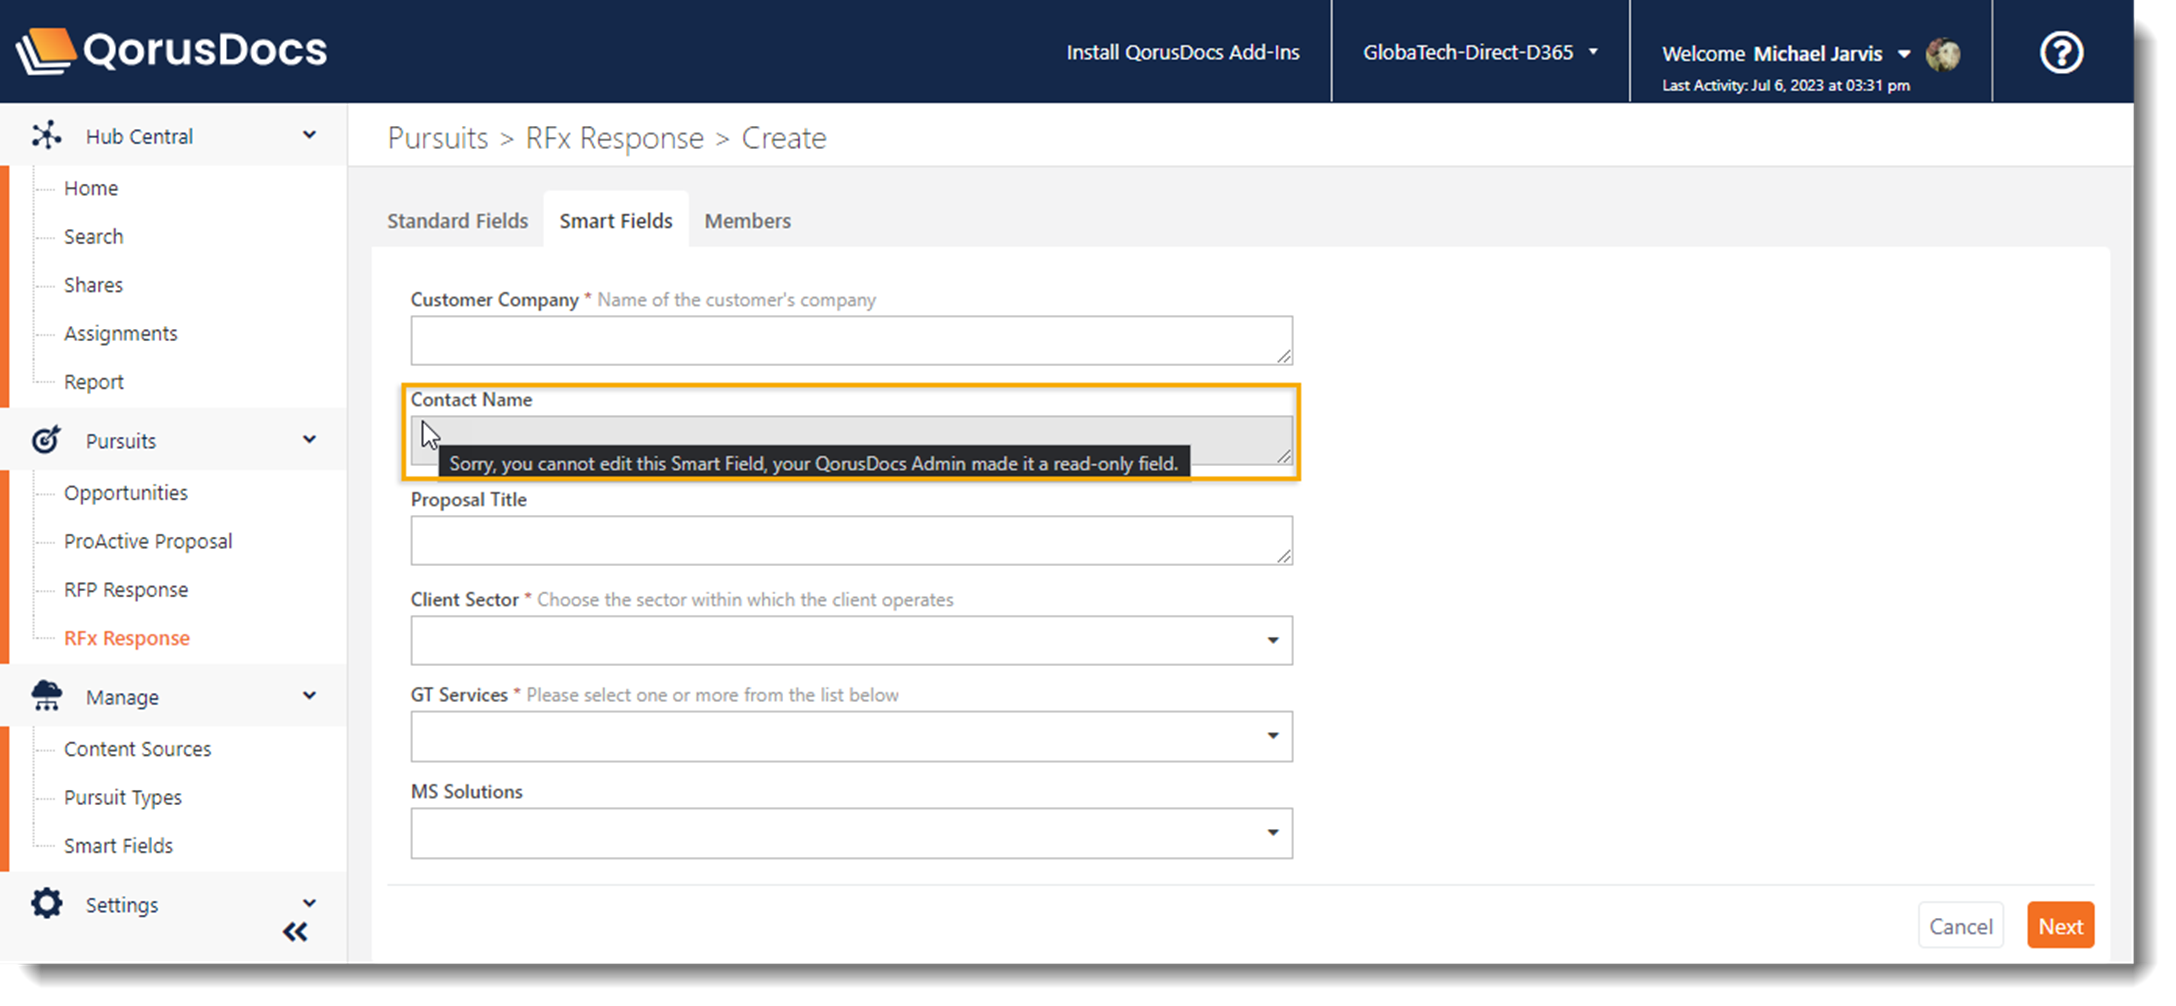Click the Manage cloud icon
The image size is (2176, 1006).
pos(46,696)
